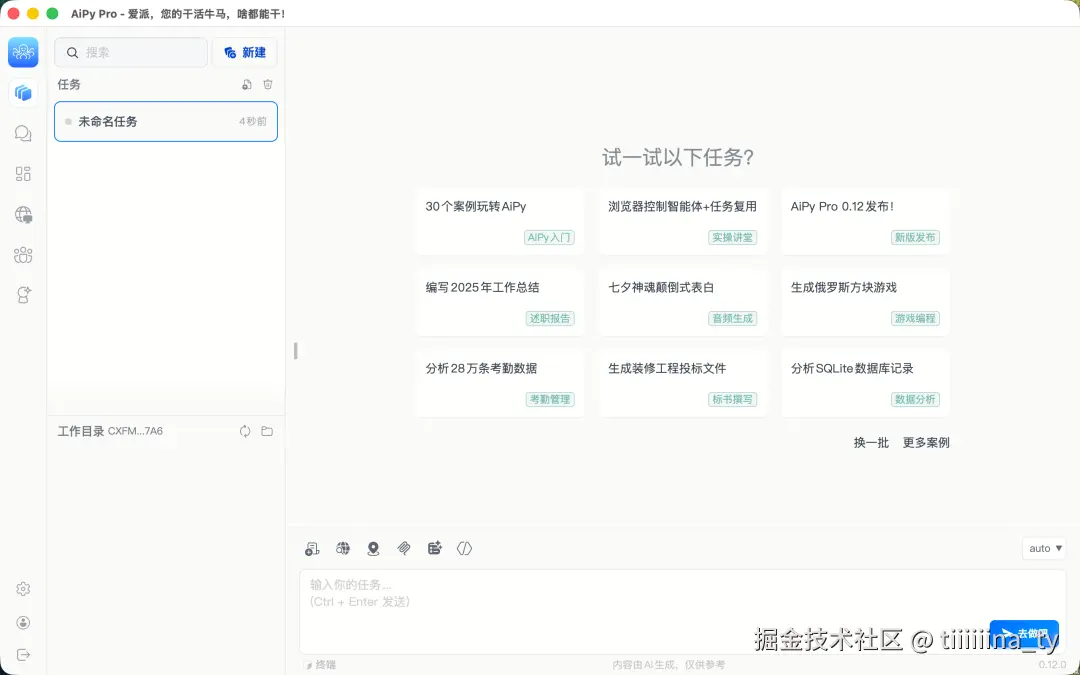
Task: Open the code snippet icon in input toolbar
Action: [464, 548]
